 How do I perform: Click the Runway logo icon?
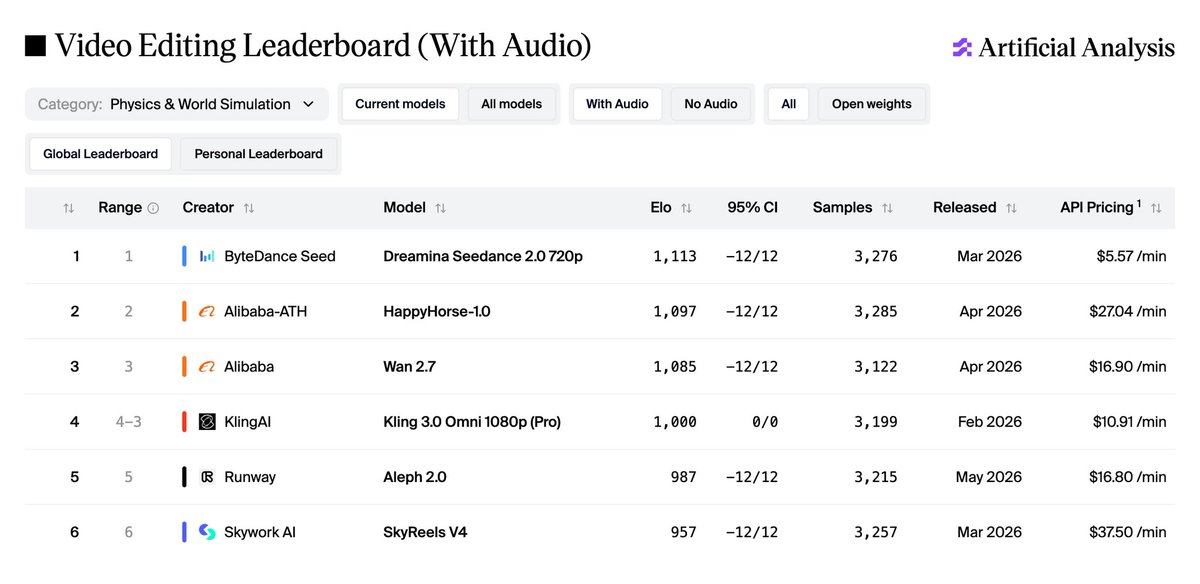(207, 477)
